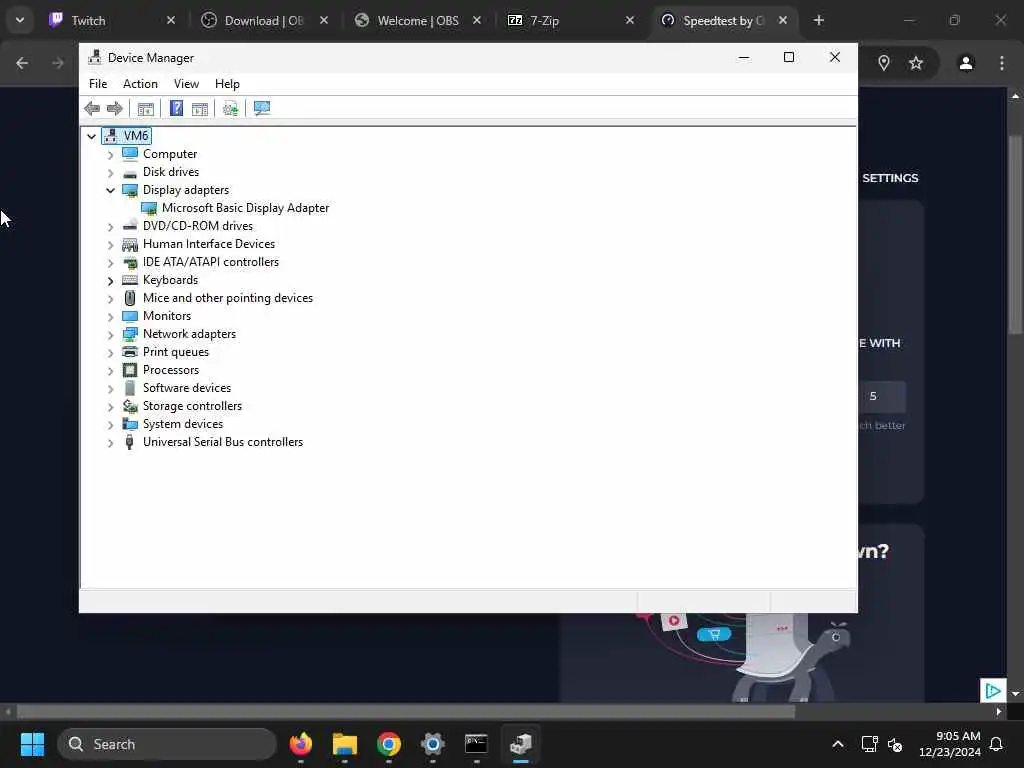The height and width of the screenshot is (768, 1024).
Task: Open the Help menu
Action: [x=227, y=84]
